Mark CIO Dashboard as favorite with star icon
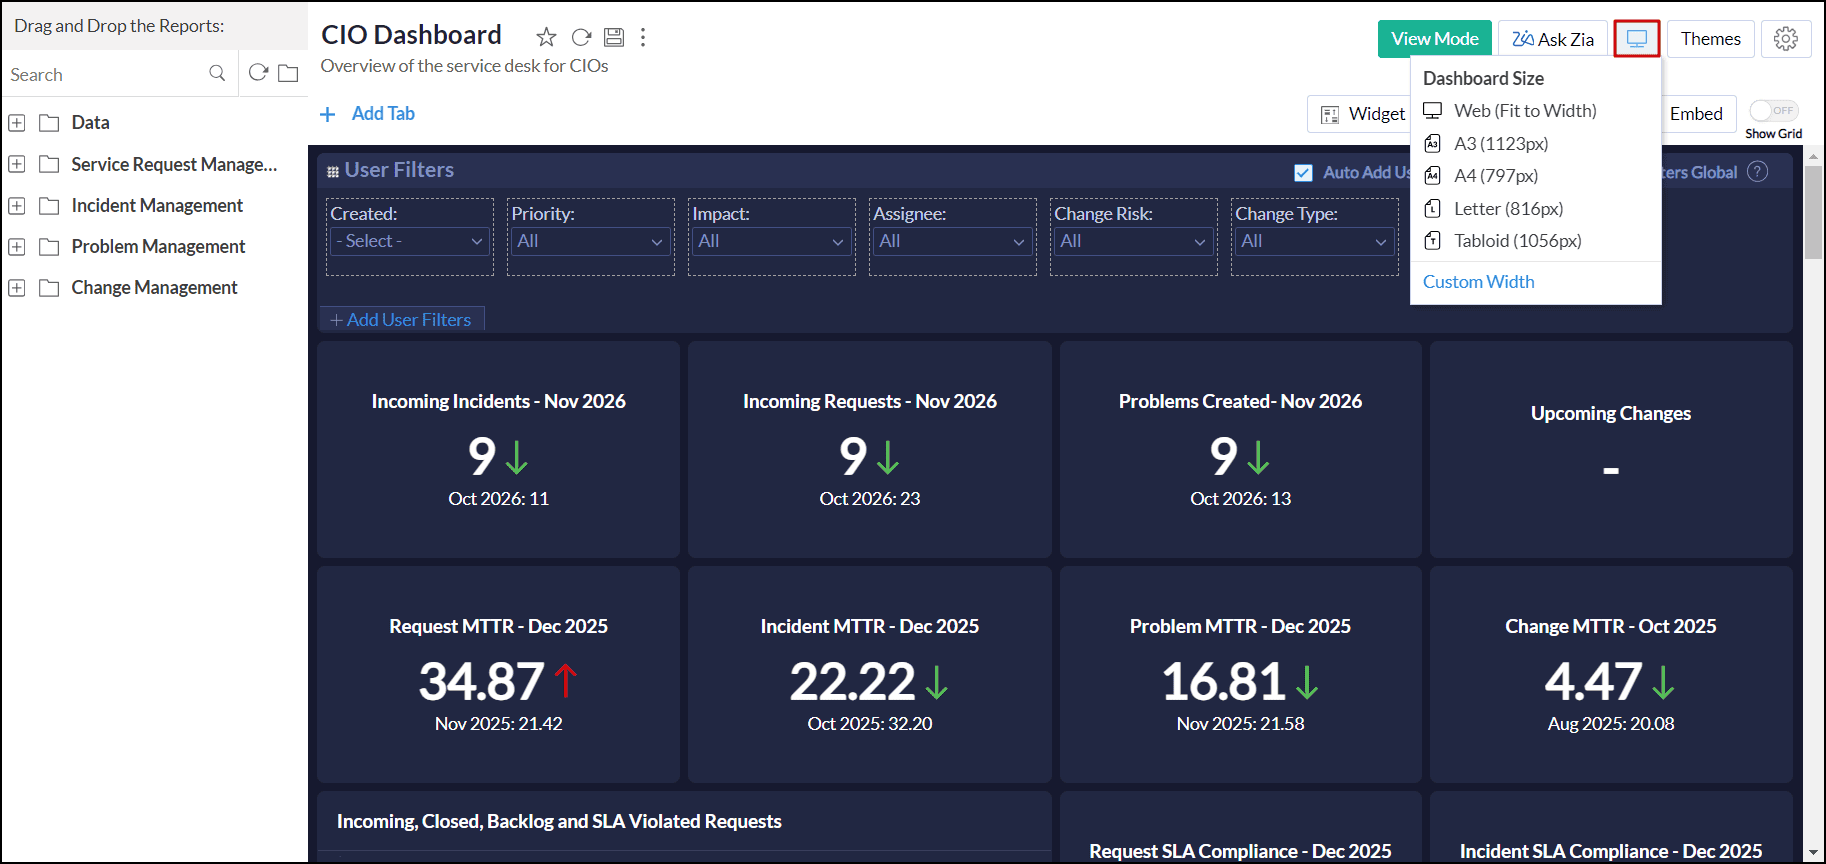Image resolution: width=1826 pixels, height=864 pixels. (x=546, y=38)
